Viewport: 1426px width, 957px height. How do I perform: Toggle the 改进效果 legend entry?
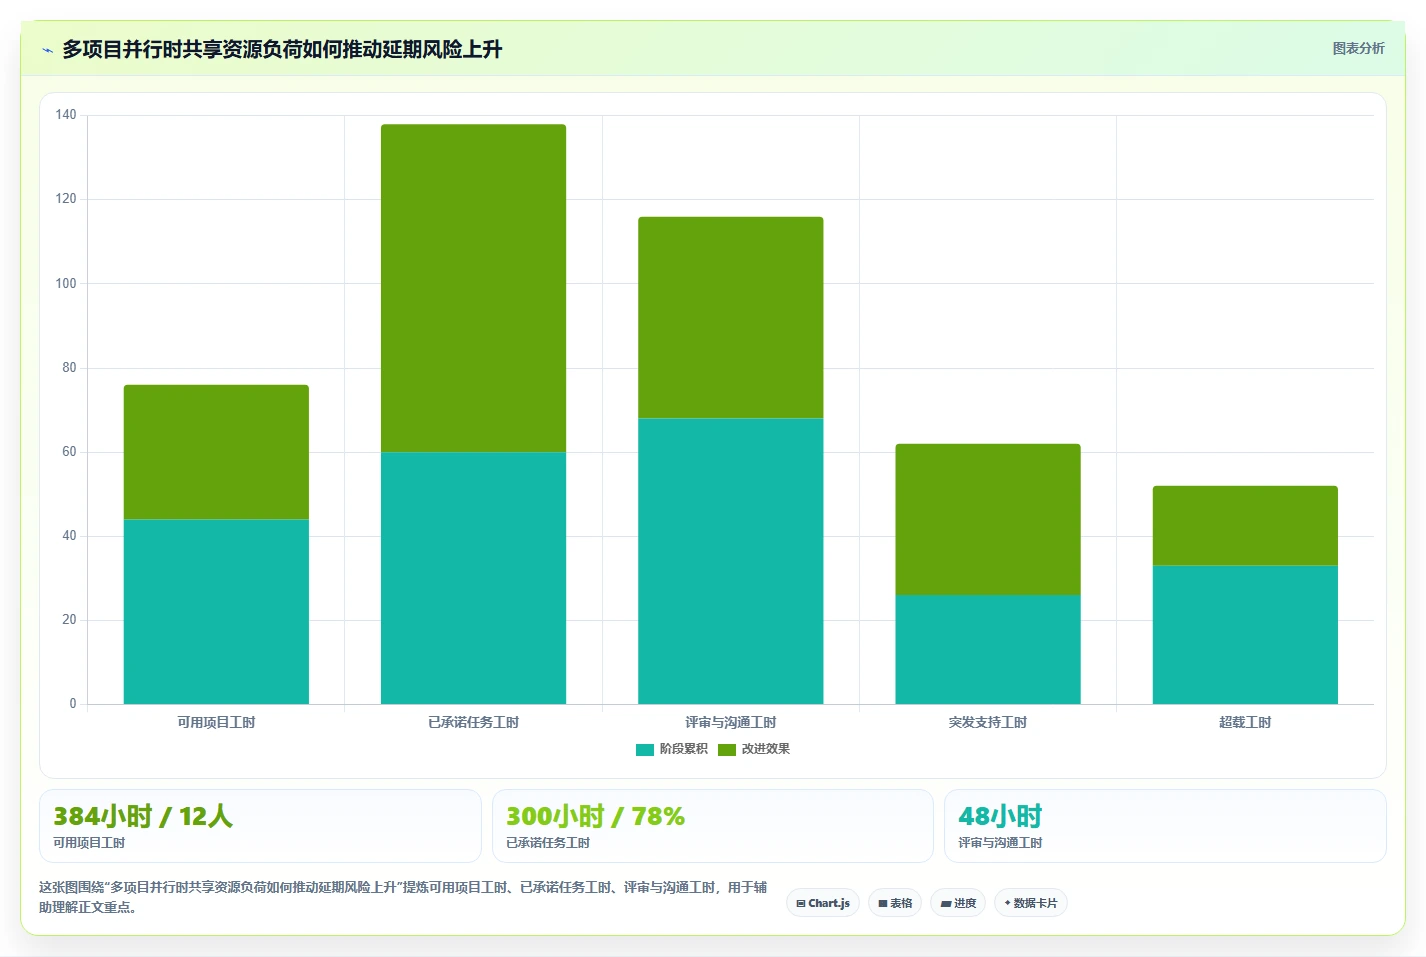pyautogui.click(x=754, y=749)
